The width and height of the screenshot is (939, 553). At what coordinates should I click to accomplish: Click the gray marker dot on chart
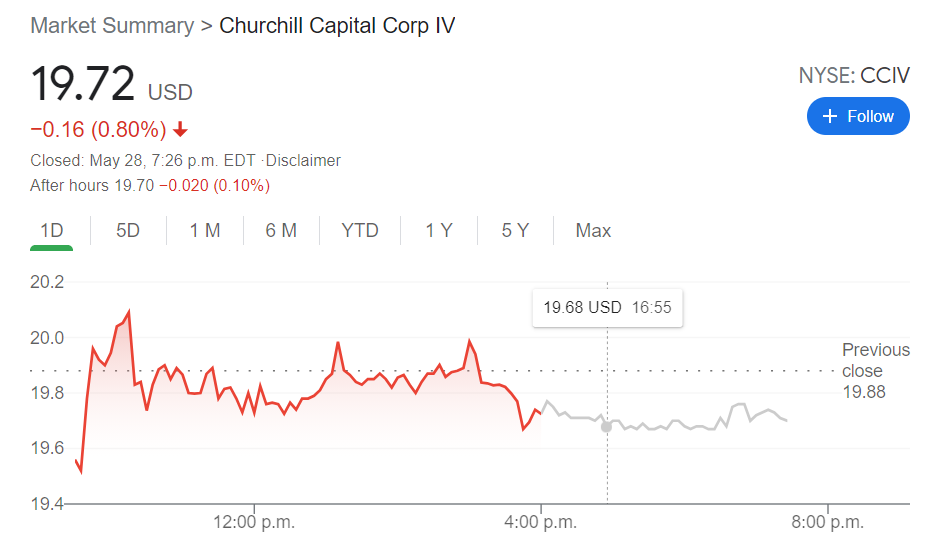[606, 427]
